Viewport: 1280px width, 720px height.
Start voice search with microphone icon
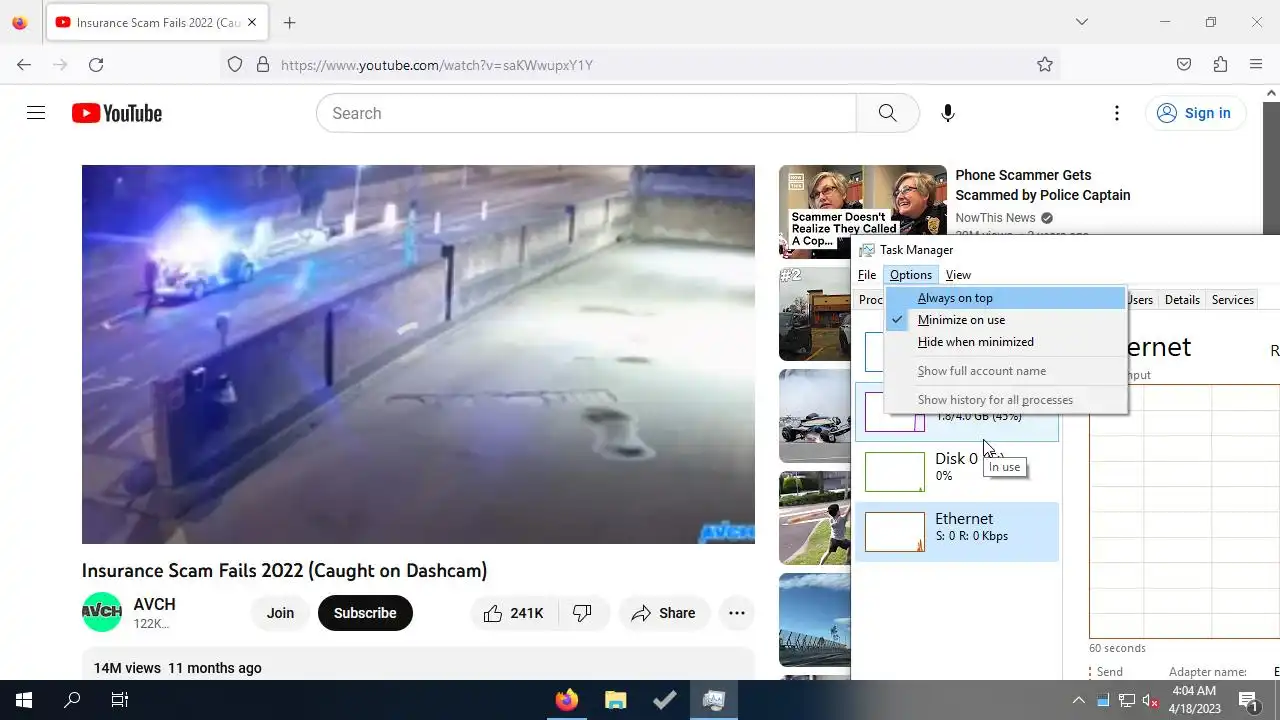[x=948, y=113]
